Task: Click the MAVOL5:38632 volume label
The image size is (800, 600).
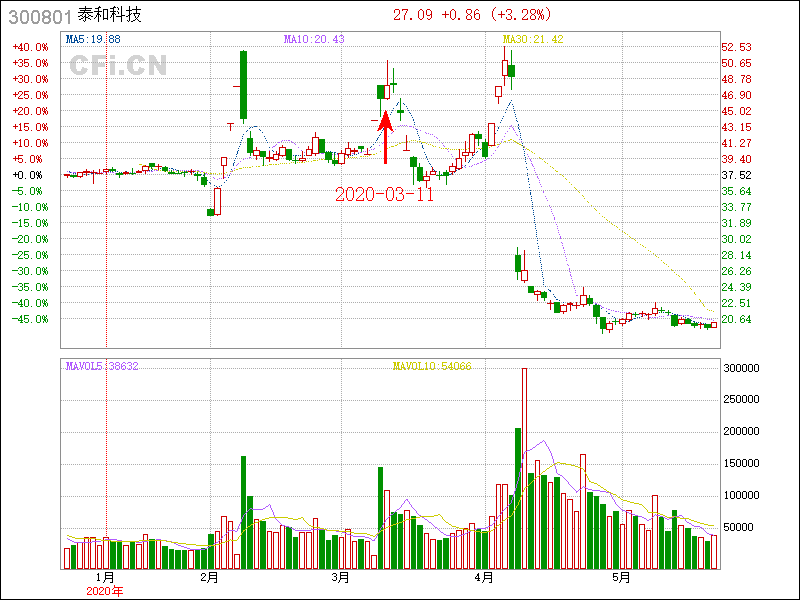Action: tap(102, 366)
